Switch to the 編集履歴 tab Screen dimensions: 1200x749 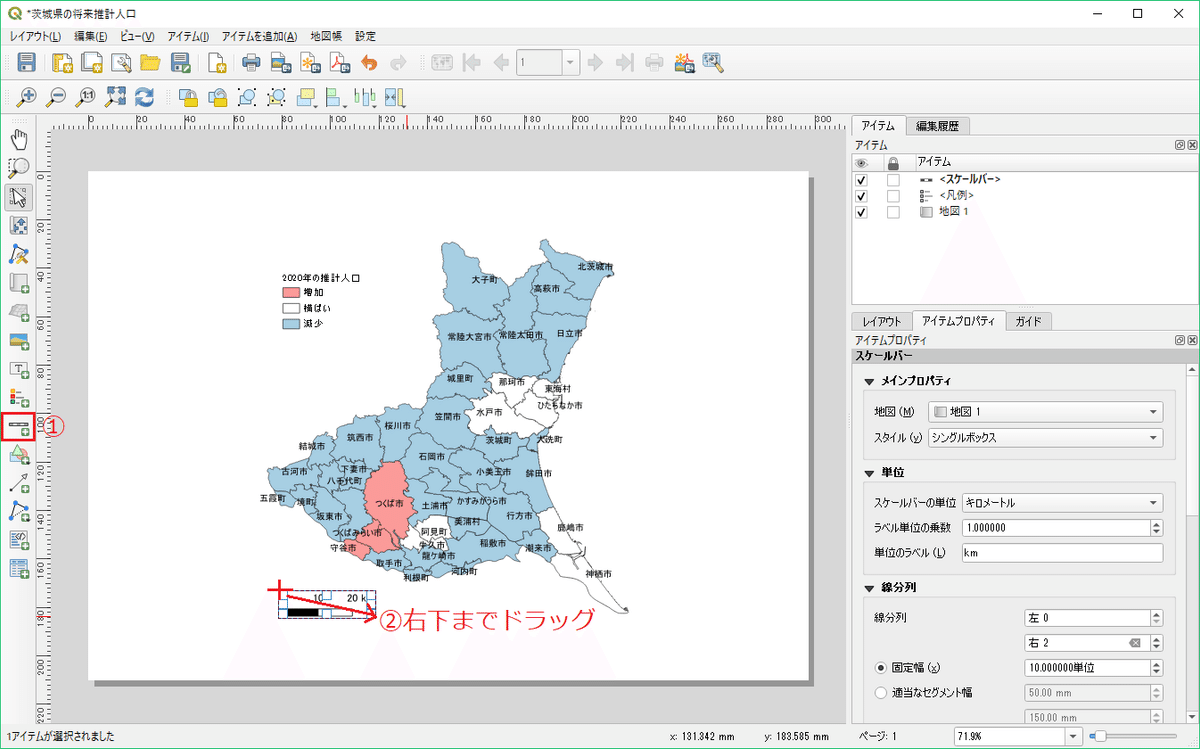coord(937,125)
